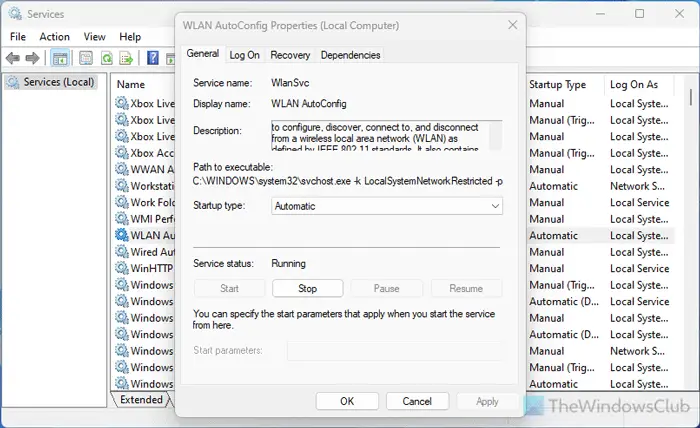Screen dimensions: 700x428
Task: Maximize the Services window
Action: pos(639,14)
